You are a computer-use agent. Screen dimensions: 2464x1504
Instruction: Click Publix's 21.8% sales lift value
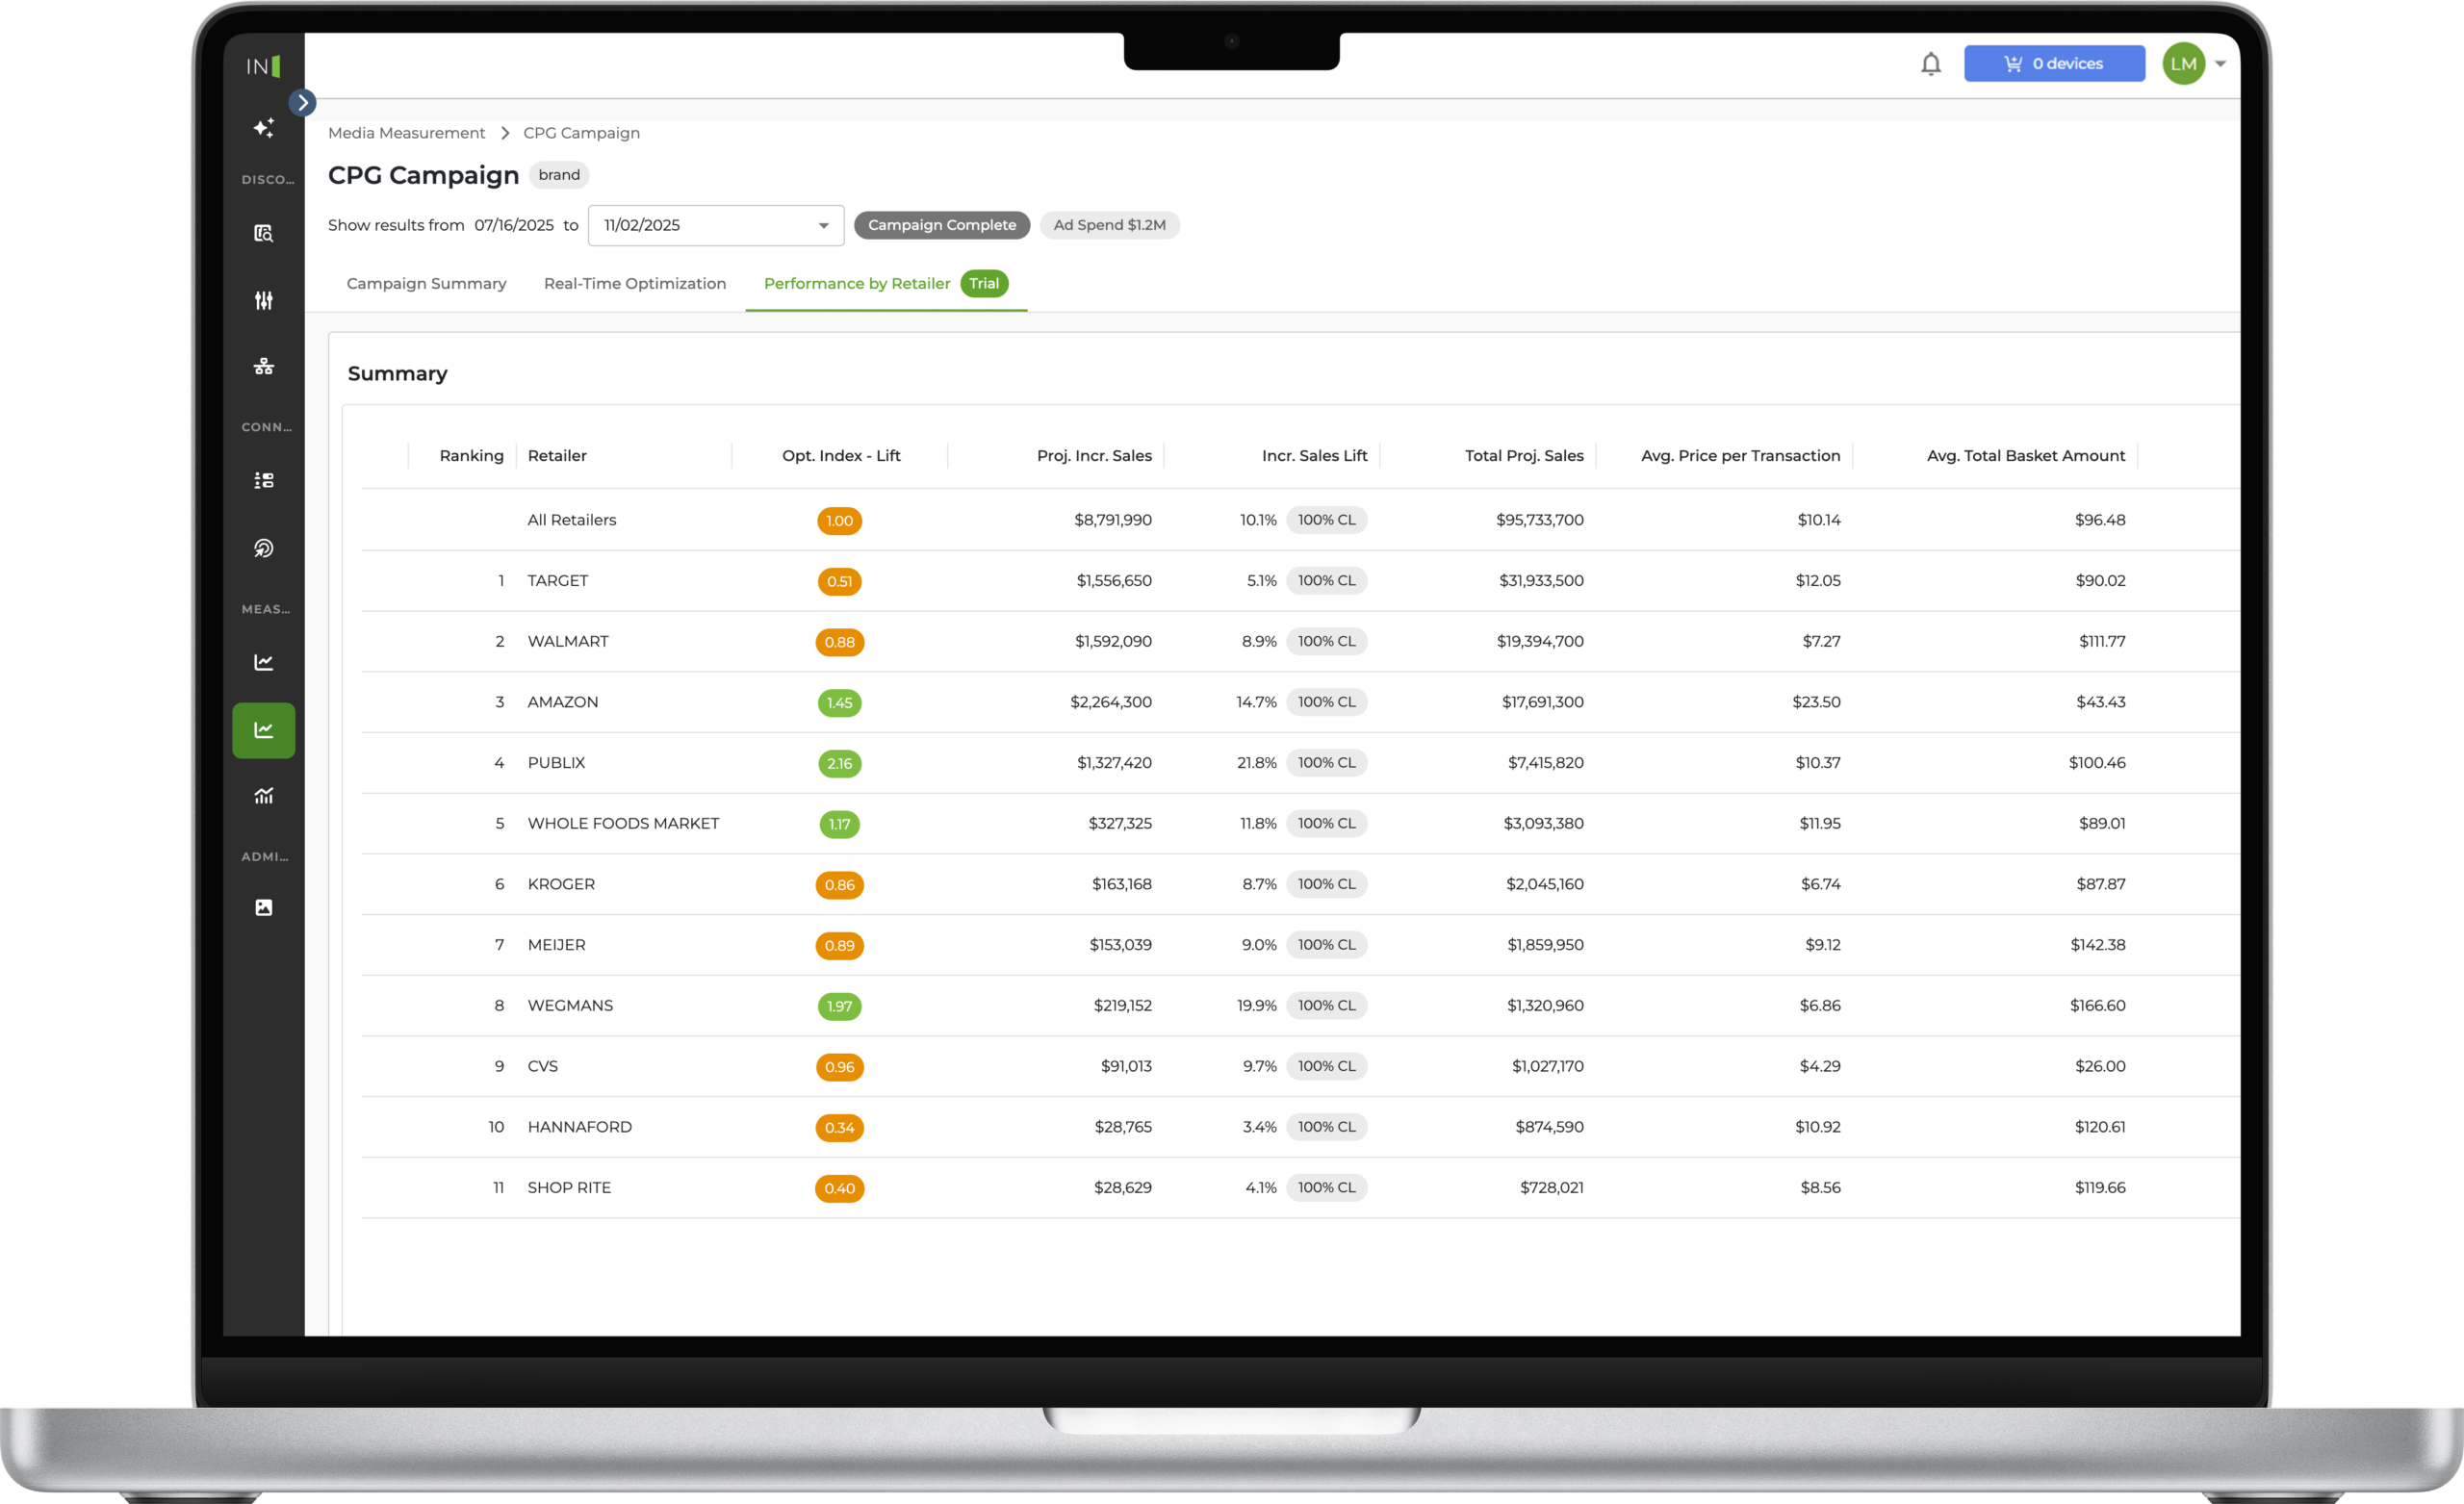[x=1257, y=763]
